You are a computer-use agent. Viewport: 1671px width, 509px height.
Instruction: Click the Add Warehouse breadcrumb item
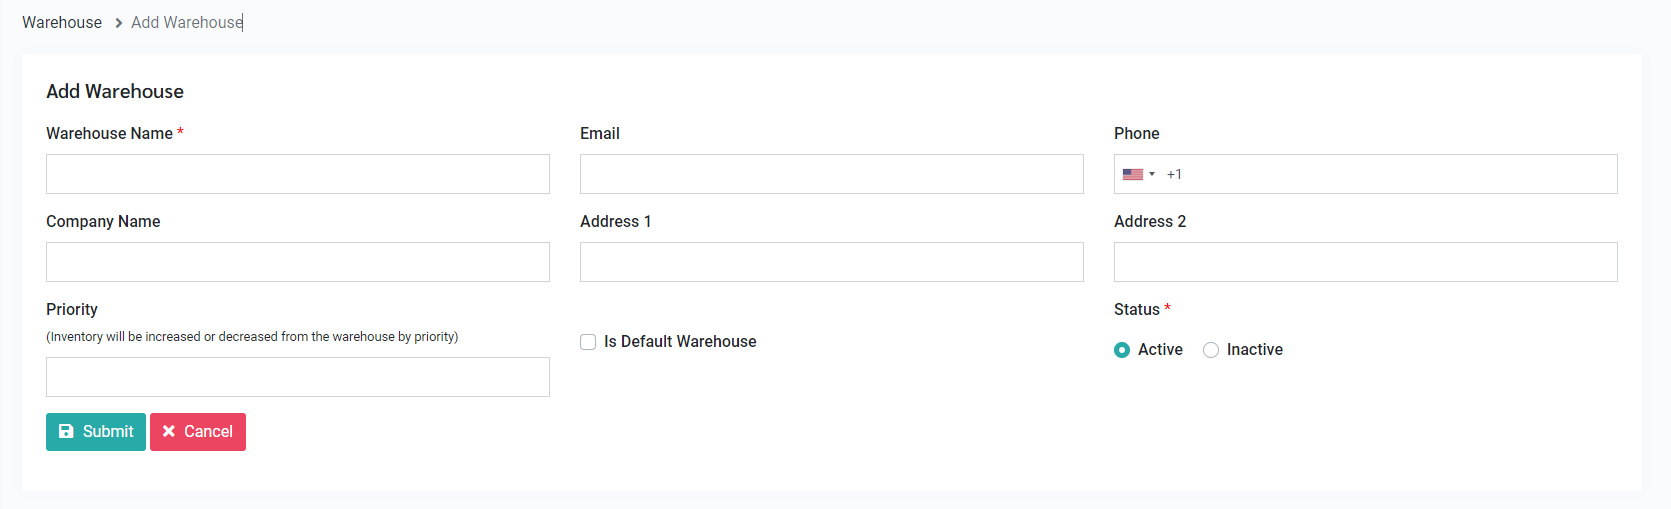[186, 22]
